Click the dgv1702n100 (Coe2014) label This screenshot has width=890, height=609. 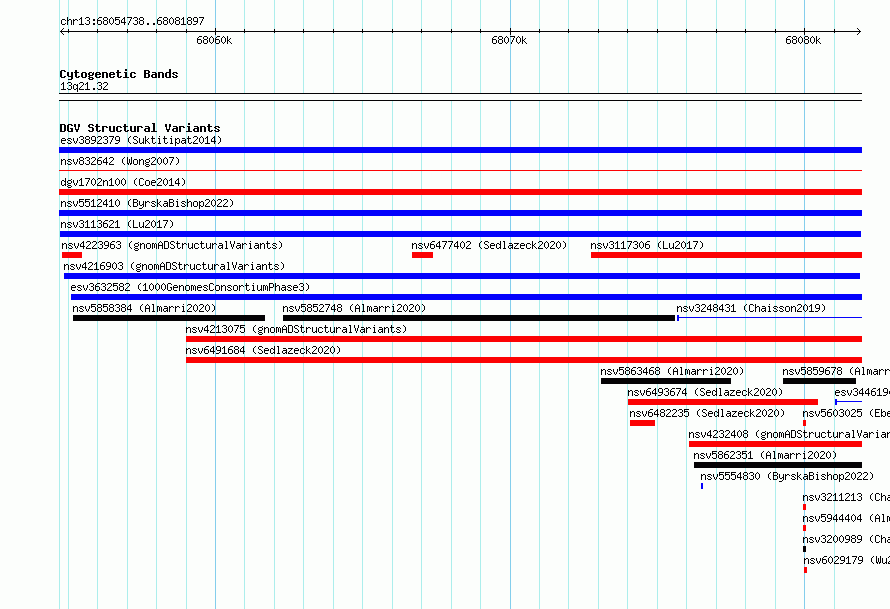pos(123,182)
